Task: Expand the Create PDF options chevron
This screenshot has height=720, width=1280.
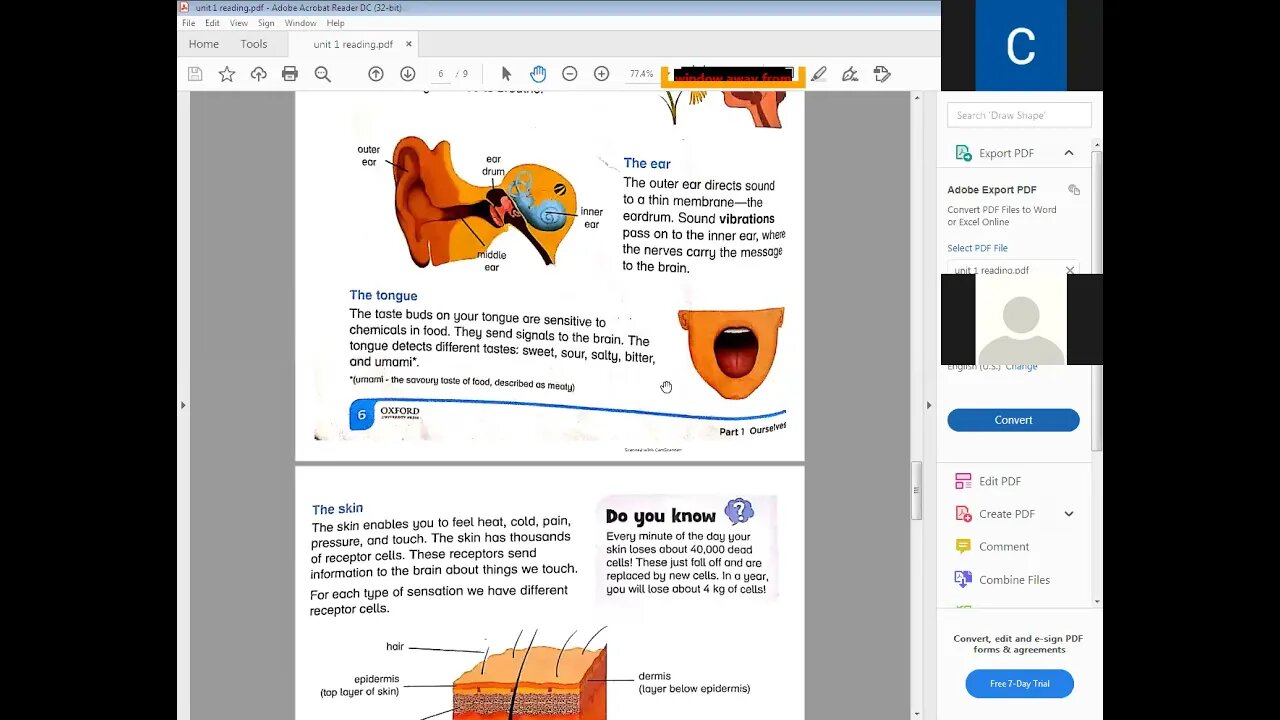Action: point(1069,514)
